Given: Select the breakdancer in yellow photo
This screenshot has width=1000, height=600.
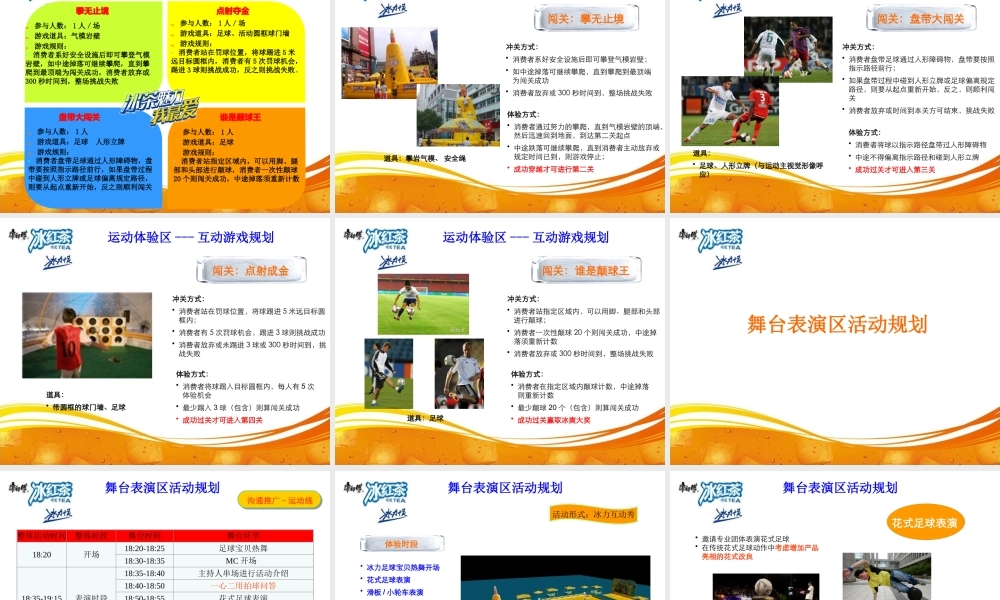Looking at the screenshot, I should (x=886, y=576).
